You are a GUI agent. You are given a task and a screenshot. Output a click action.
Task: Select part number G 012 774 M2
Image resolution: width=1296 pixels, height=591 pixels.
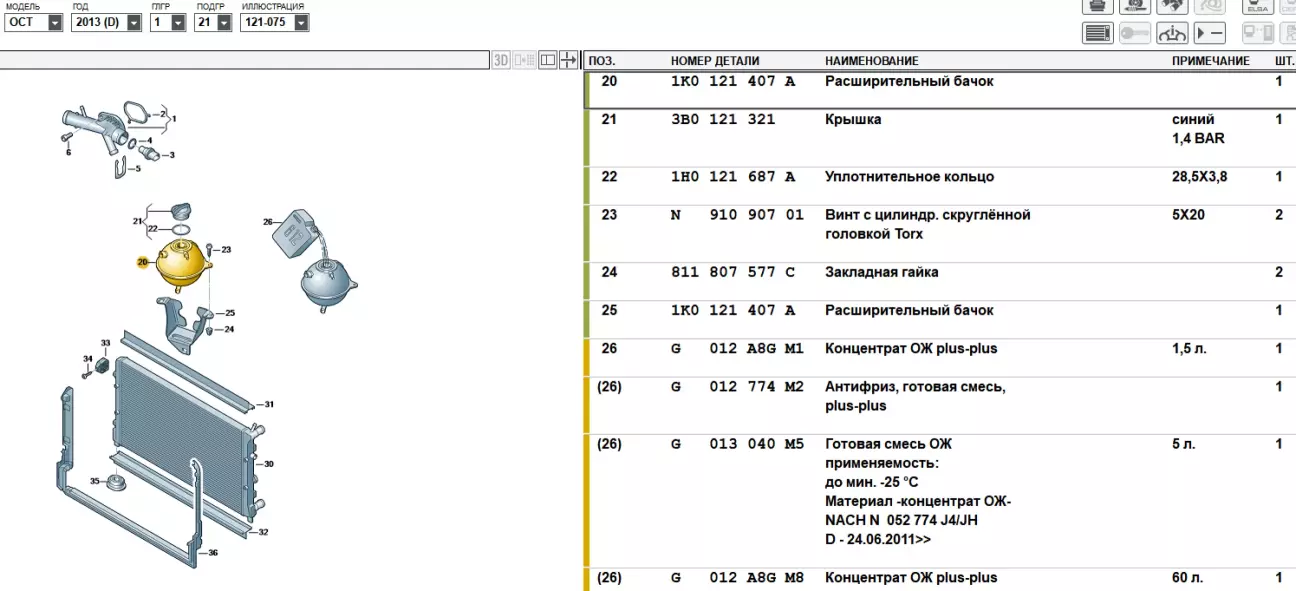pyautogui.click(x=737, y=386)
